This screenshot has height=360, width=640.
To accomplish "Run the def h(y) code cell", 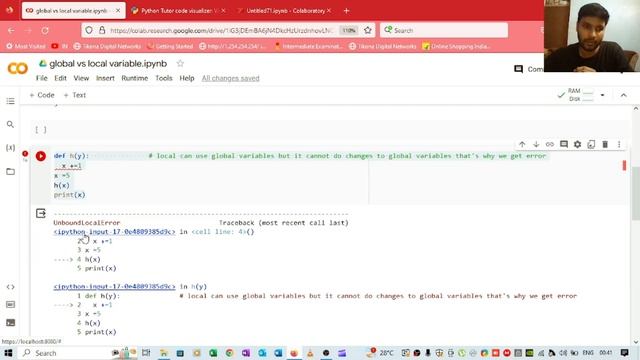I will tap(41, 156).
